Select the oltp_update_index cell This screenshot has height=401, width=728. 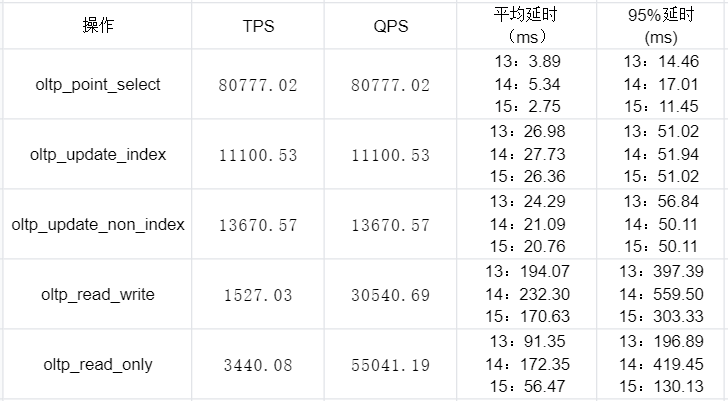point(98,154)
